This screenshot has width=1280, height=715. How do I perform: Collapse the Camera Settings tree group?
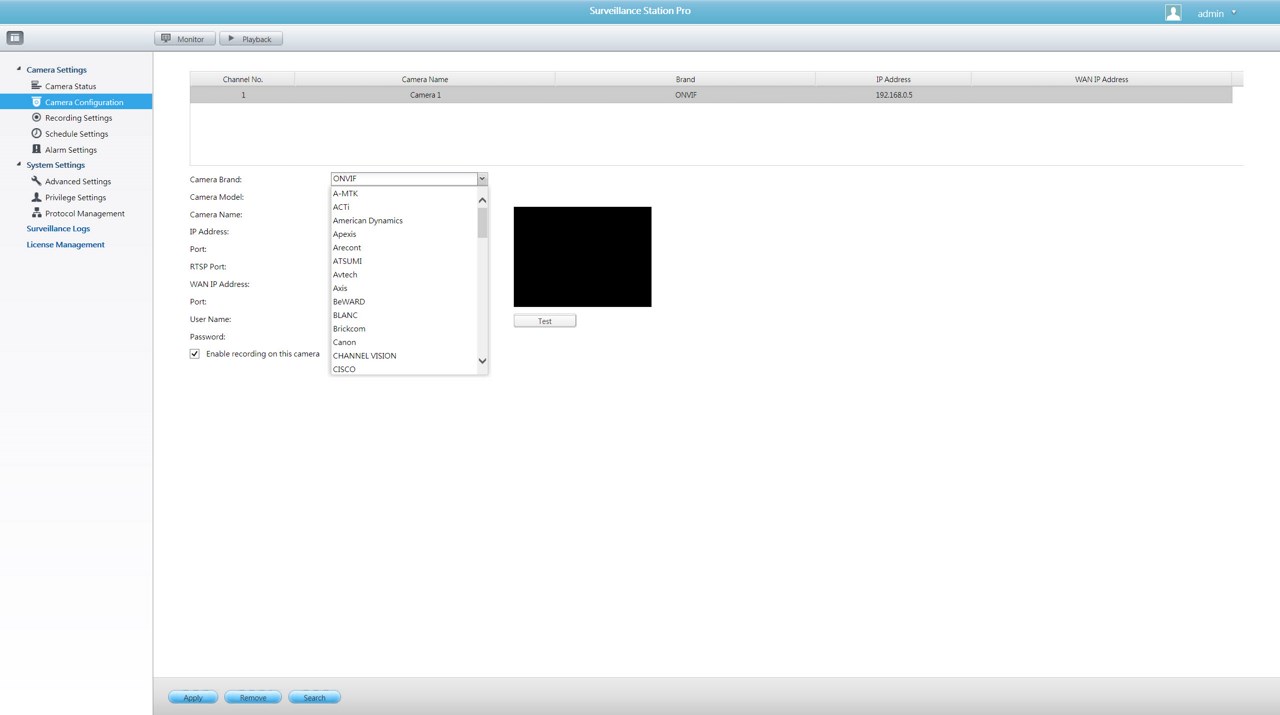(x=19, y=69)
